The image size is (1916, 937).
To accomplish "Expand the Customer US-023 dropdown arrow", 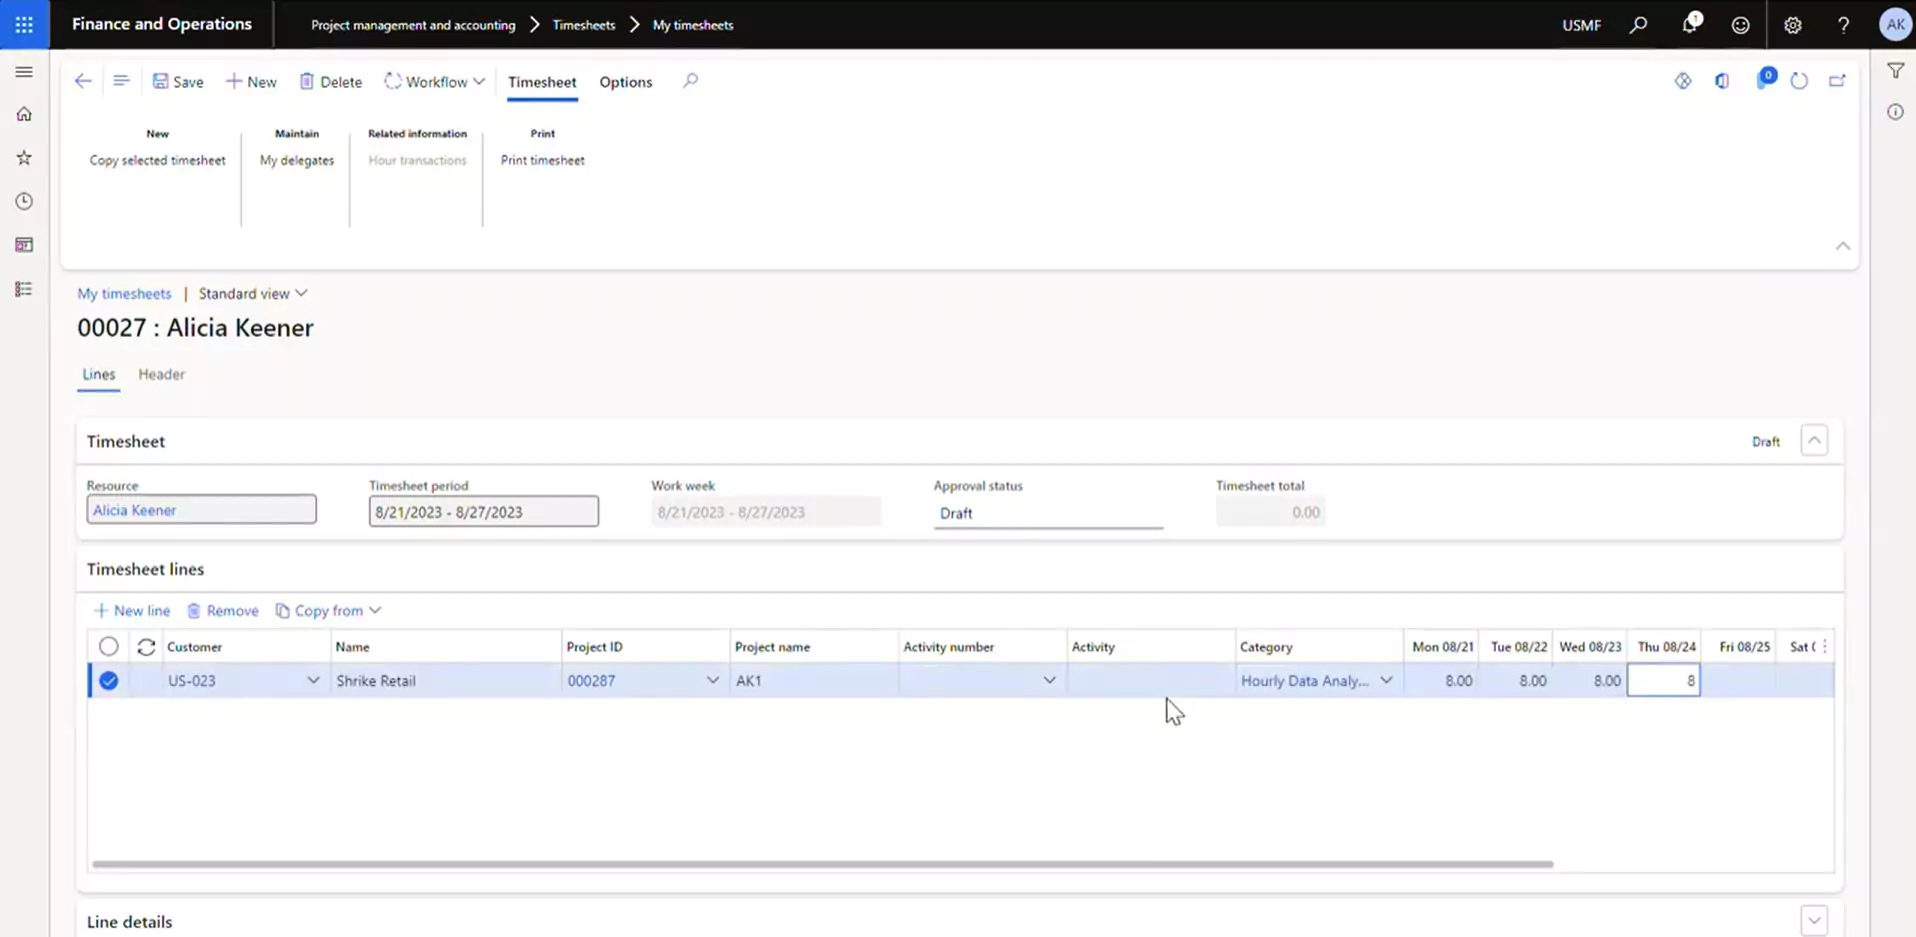I will click(x=313, y=681).
